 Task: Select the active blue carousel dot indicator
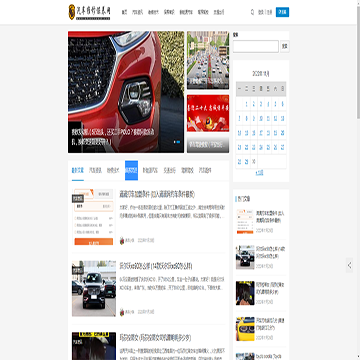pos(178,142)
